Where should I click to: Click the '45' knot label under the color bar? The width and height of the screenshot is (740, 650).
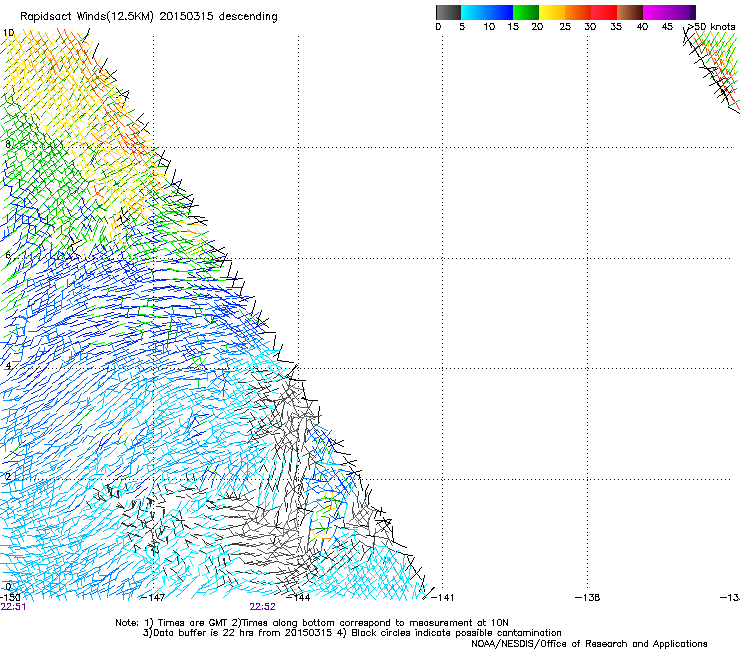pos(667,27)
